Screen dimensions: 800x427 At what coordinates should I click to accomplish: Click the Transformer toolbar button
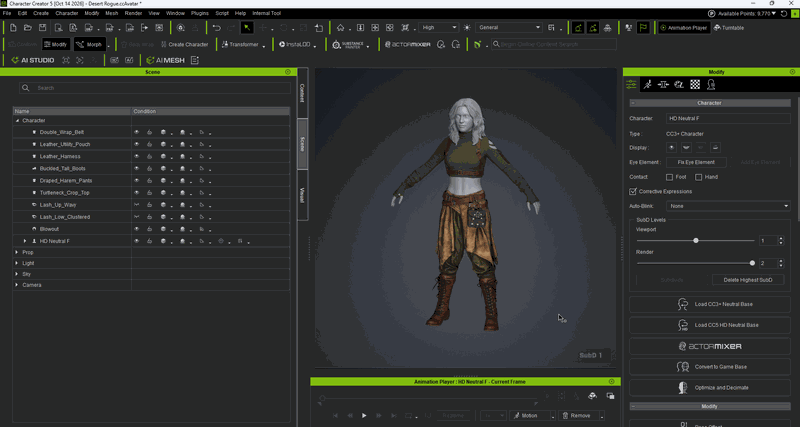(240, 44)
